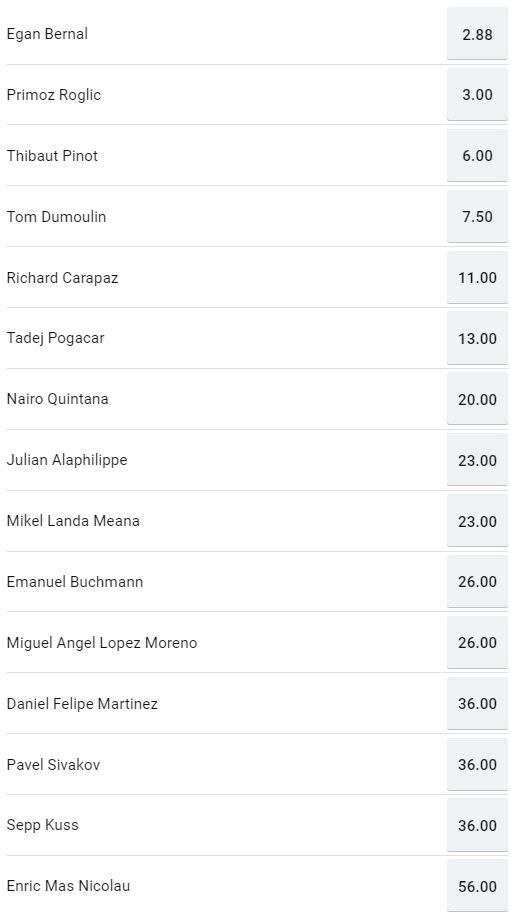Pick Julian Alaphilippe odds 23.00
Viewport: 511px width, 914px height.
[477, 460]
